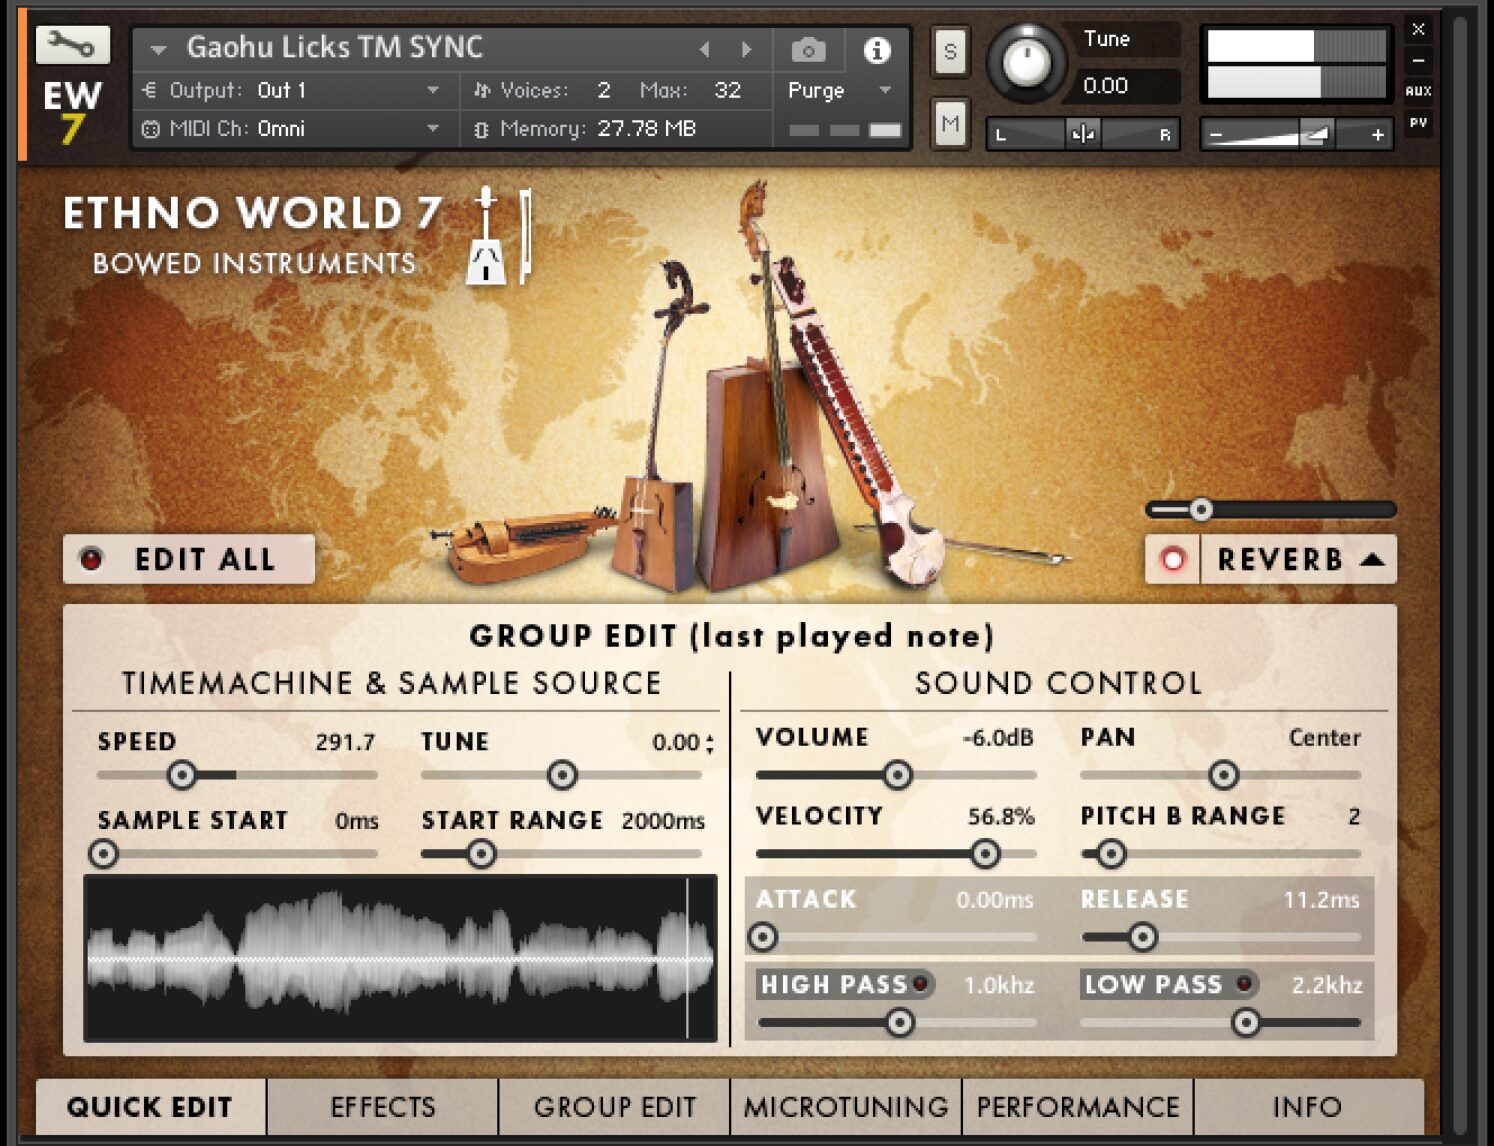This screenshot has width=1494, height=1146.
Task: Click the SAMPLE START slider handle
Action: pos(104,854)
